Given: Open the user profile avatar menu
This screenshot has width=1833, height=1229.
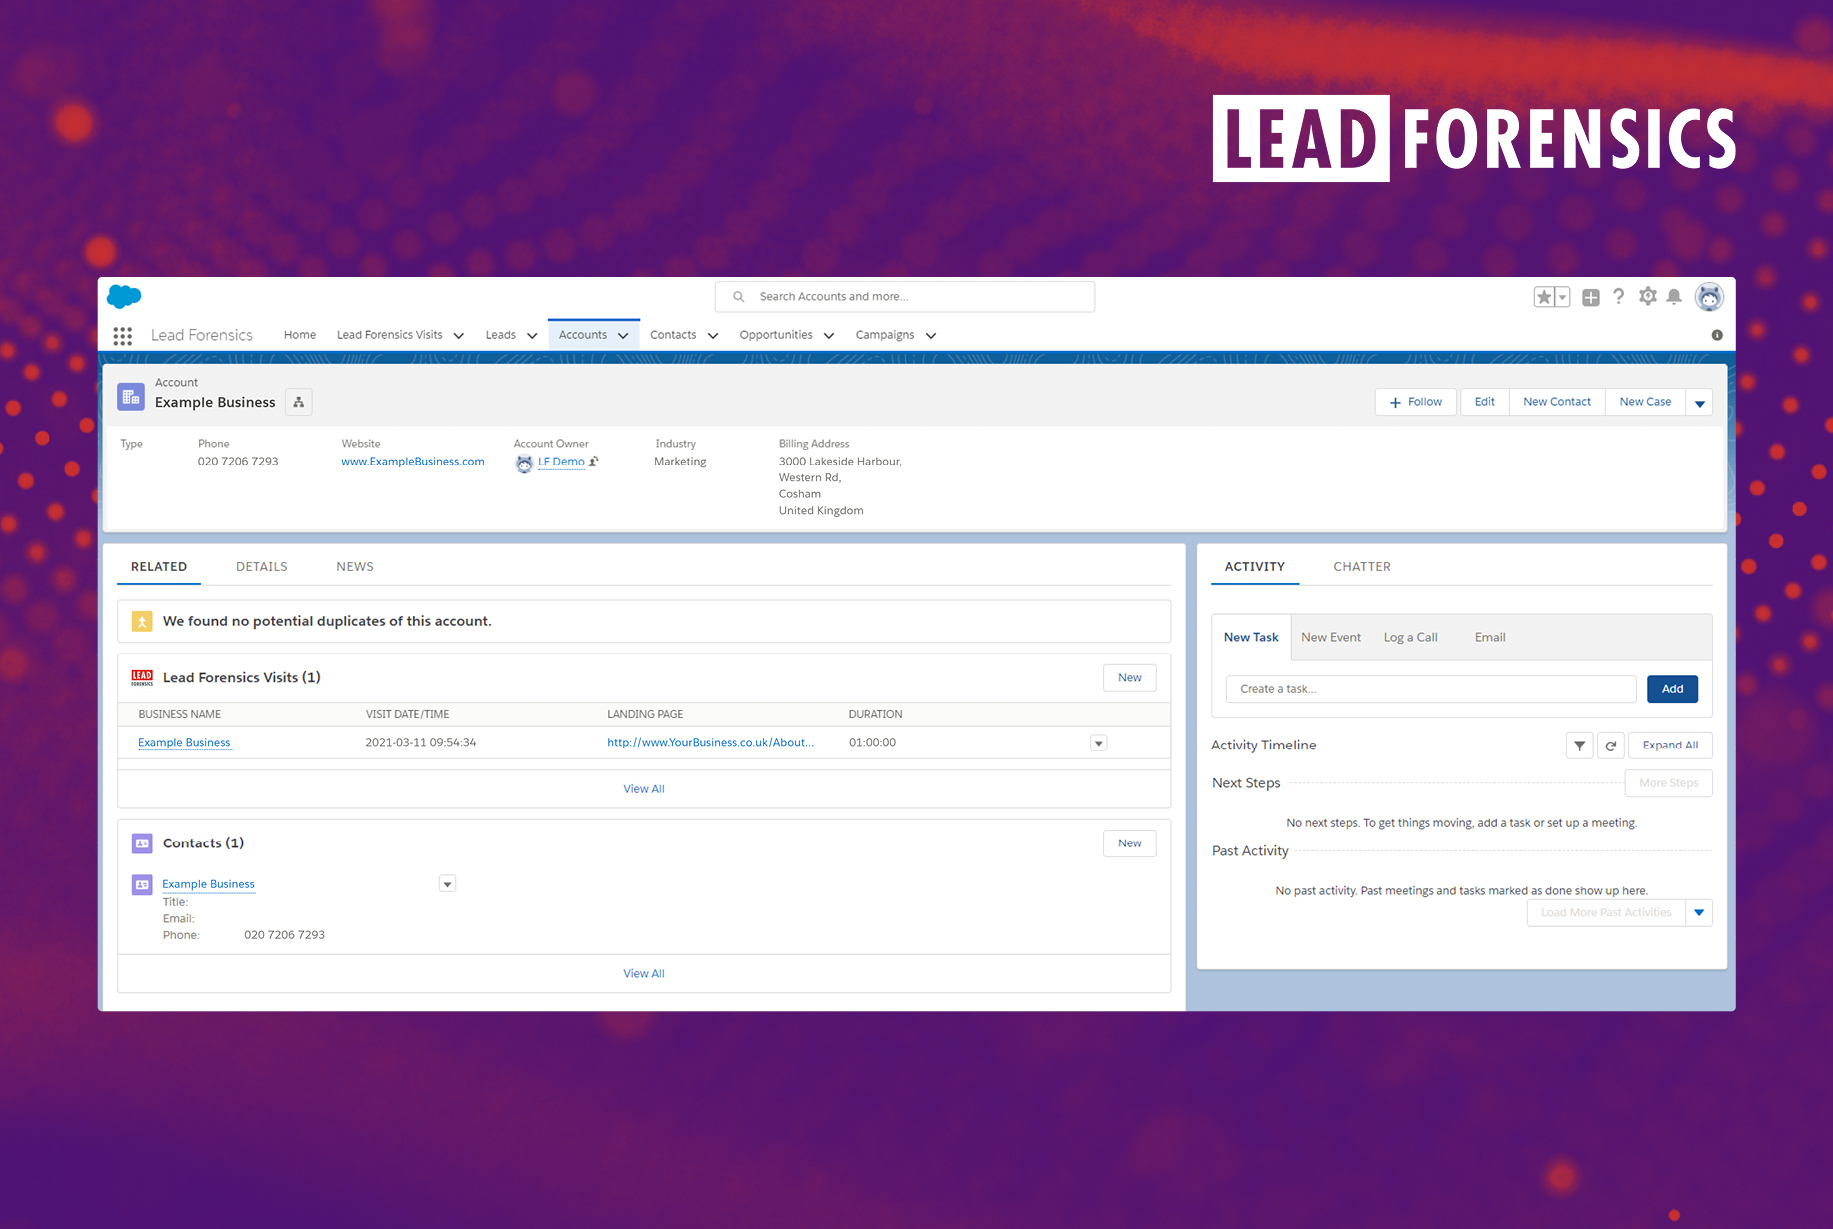Looking at the screenshot, I should 1710,297.
